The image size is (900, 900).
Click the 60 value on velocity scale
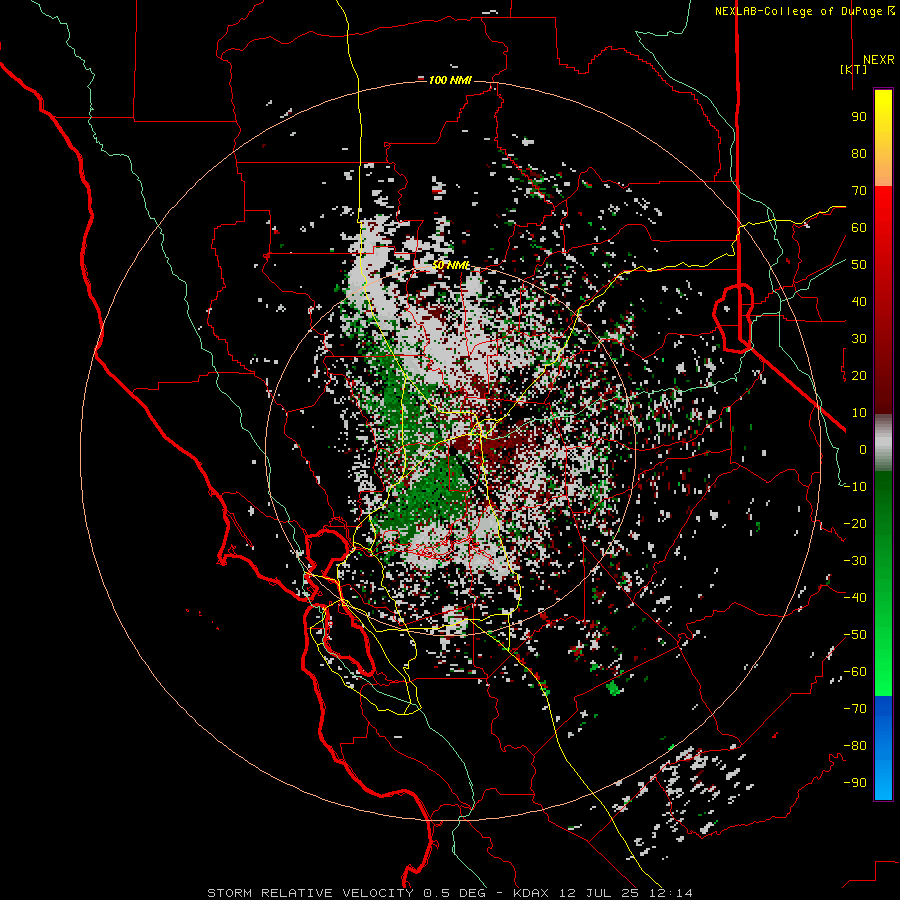[859, 228]
